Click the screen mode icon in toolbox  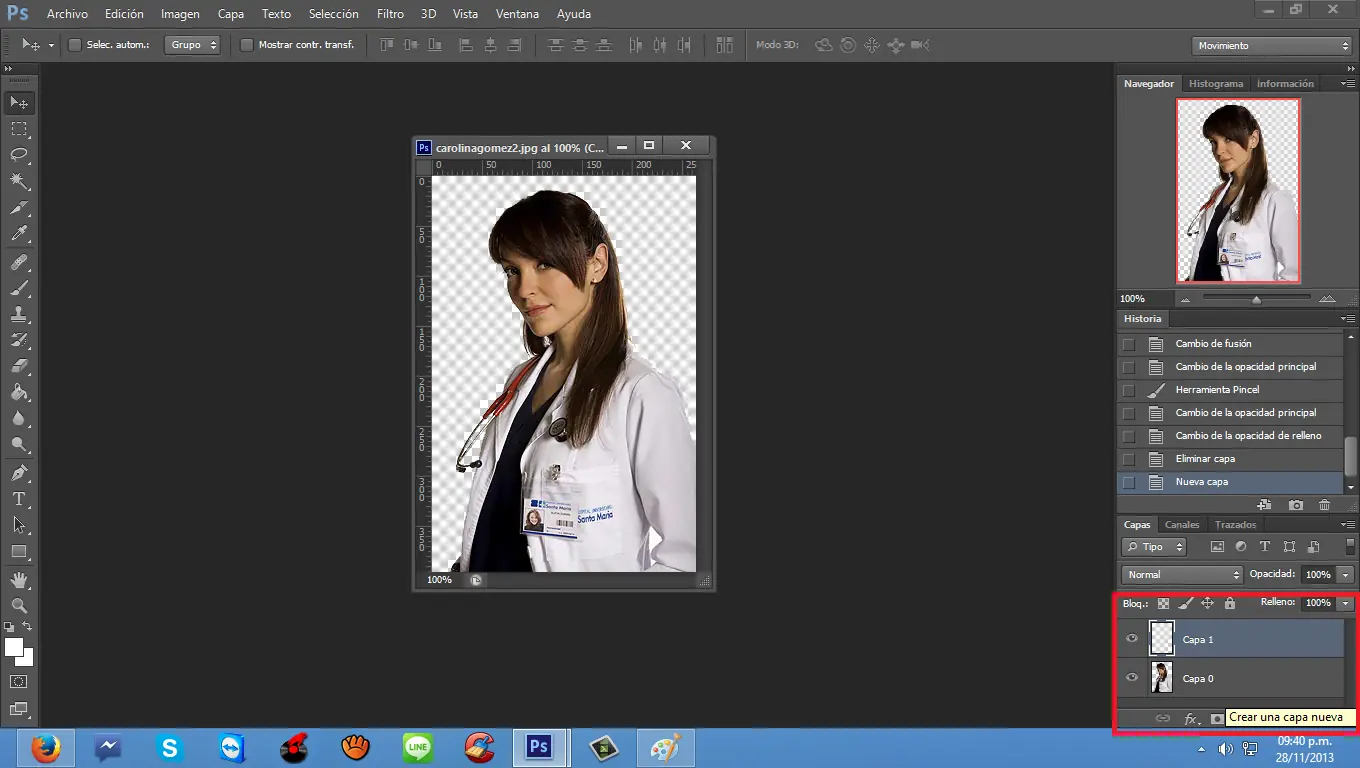coord(19,710)
